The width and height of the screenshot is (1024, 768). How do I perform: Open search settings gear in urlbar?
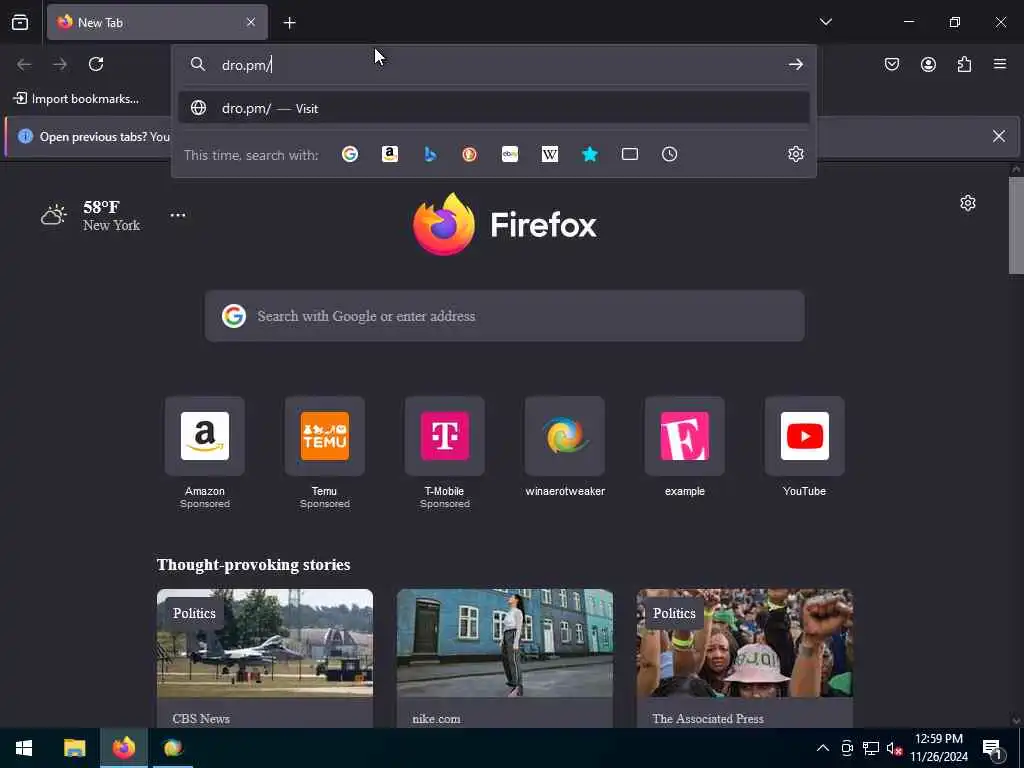click(x=795, y=154)
